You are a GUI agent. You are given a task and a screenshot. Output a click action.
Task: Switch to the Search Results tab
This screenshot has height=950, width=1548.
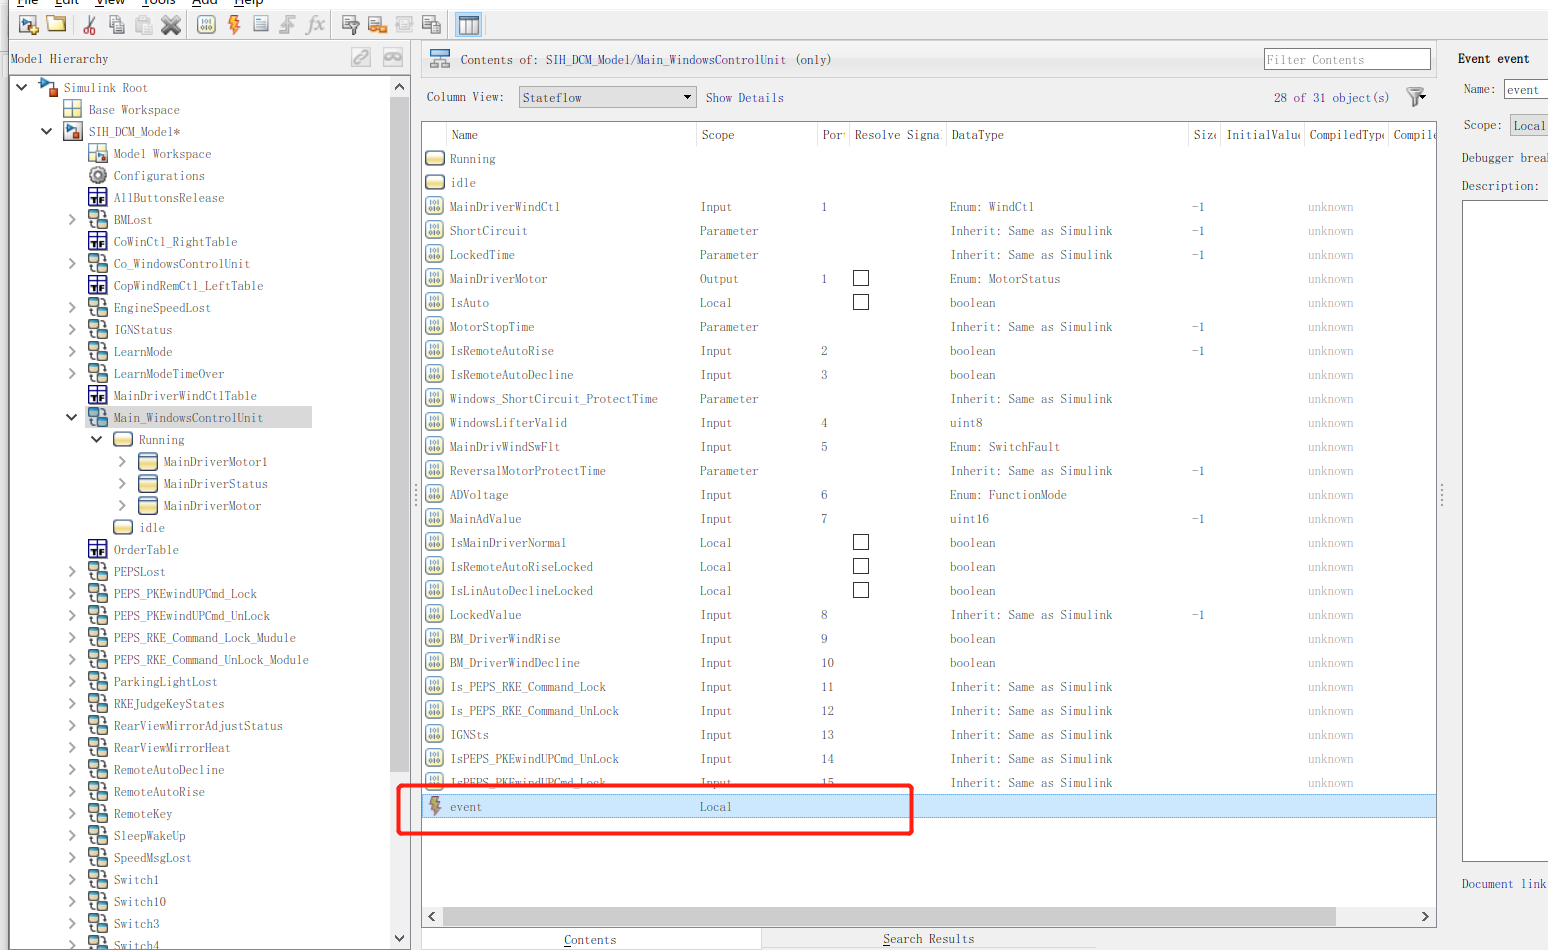tap(928, 938)
